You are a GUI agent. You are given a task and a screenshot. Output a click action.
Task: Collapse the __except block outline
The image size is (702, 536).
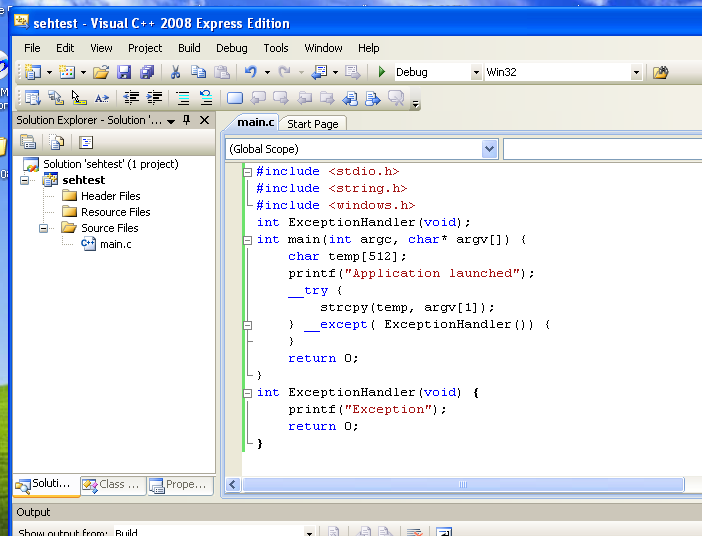(x=247, y=325)
